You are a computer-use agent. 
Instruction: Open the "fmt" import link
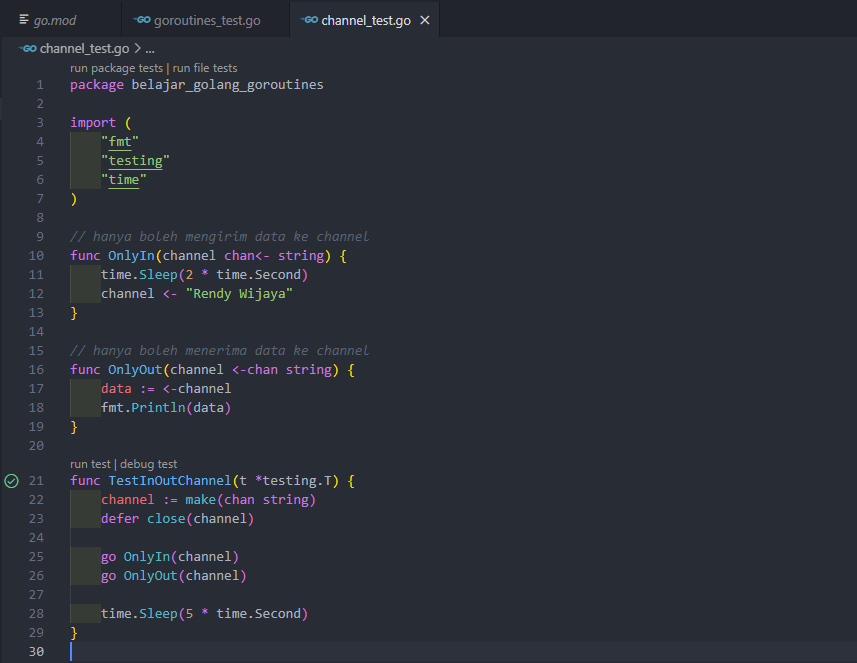click(120, 142)
